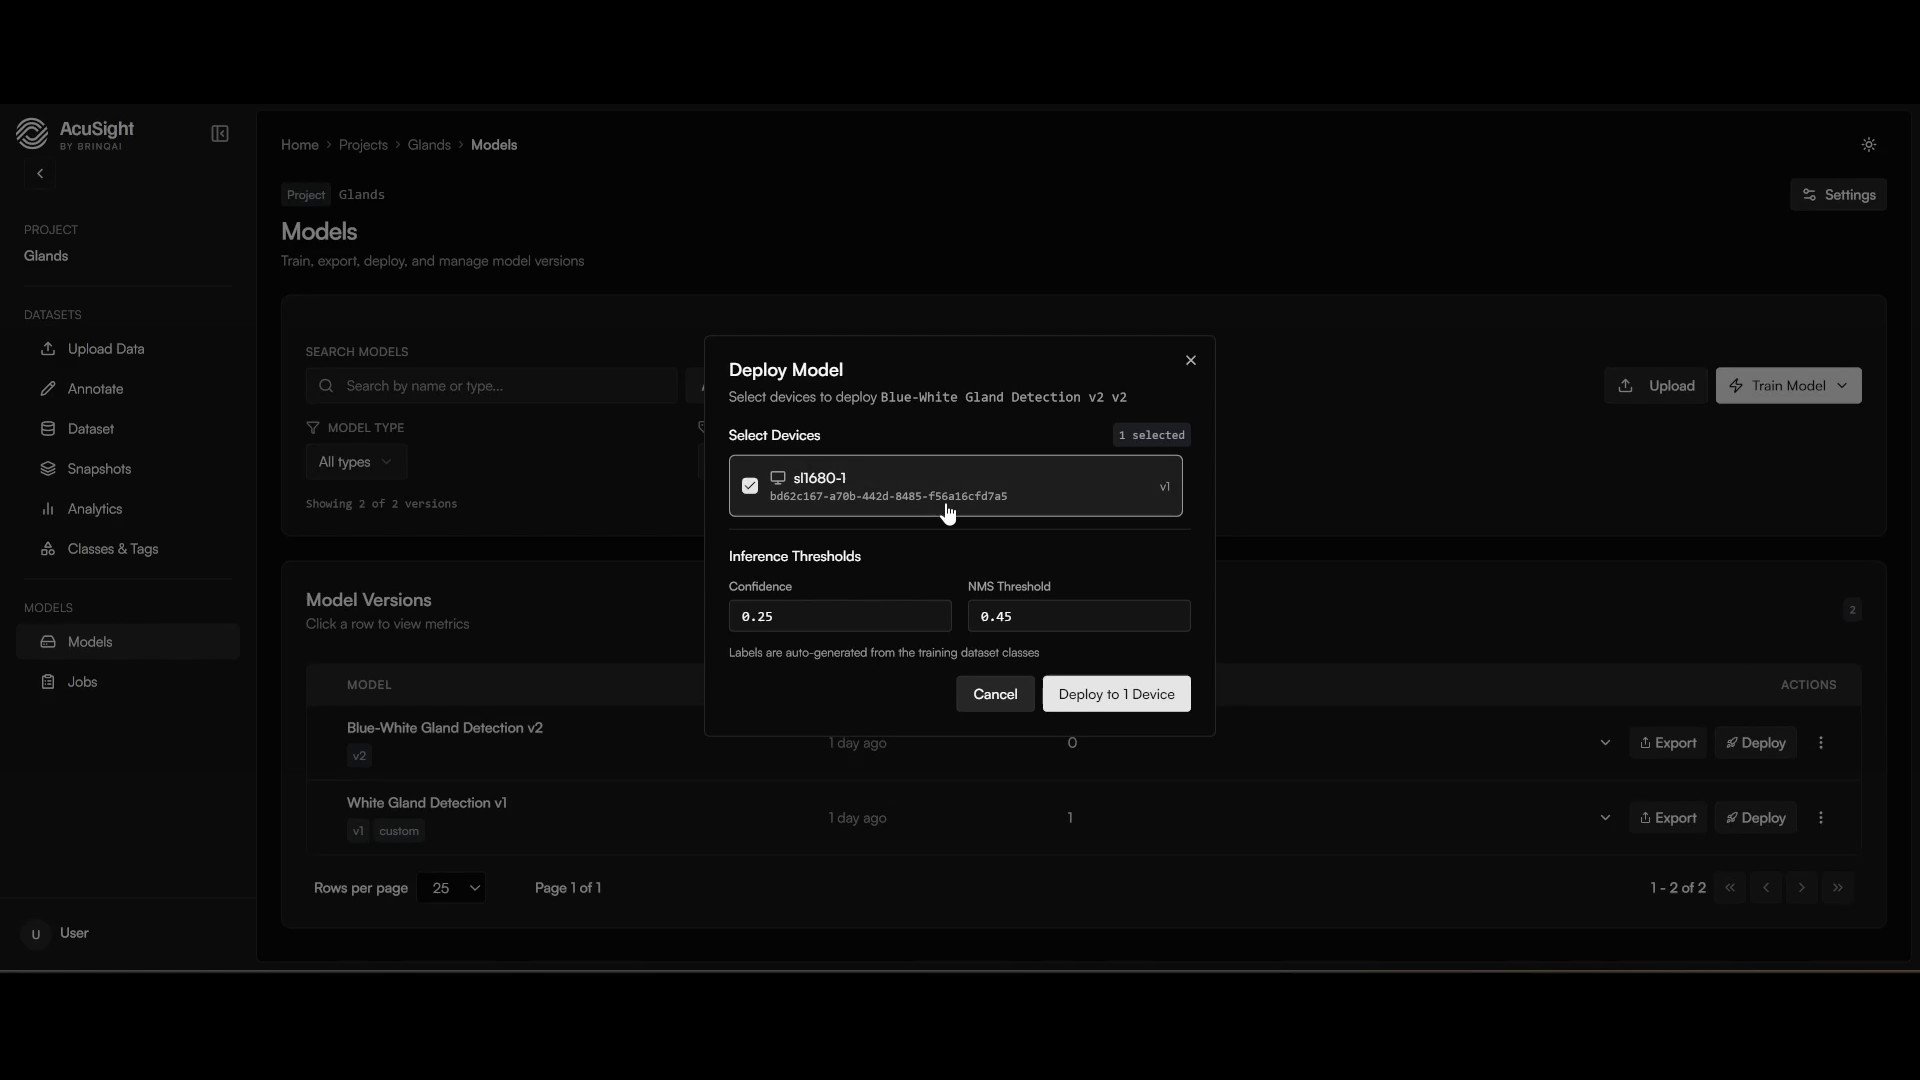Click the Upload button
This screenshot has height=1080, width=1920.
coord(1656,386)
